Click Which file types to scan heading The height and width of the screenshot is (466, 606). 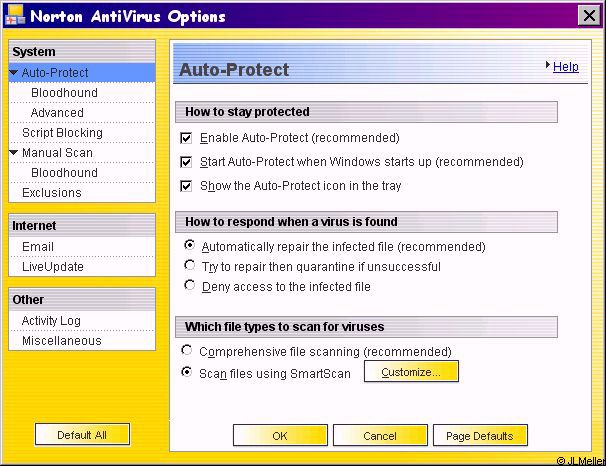point(366,327)
